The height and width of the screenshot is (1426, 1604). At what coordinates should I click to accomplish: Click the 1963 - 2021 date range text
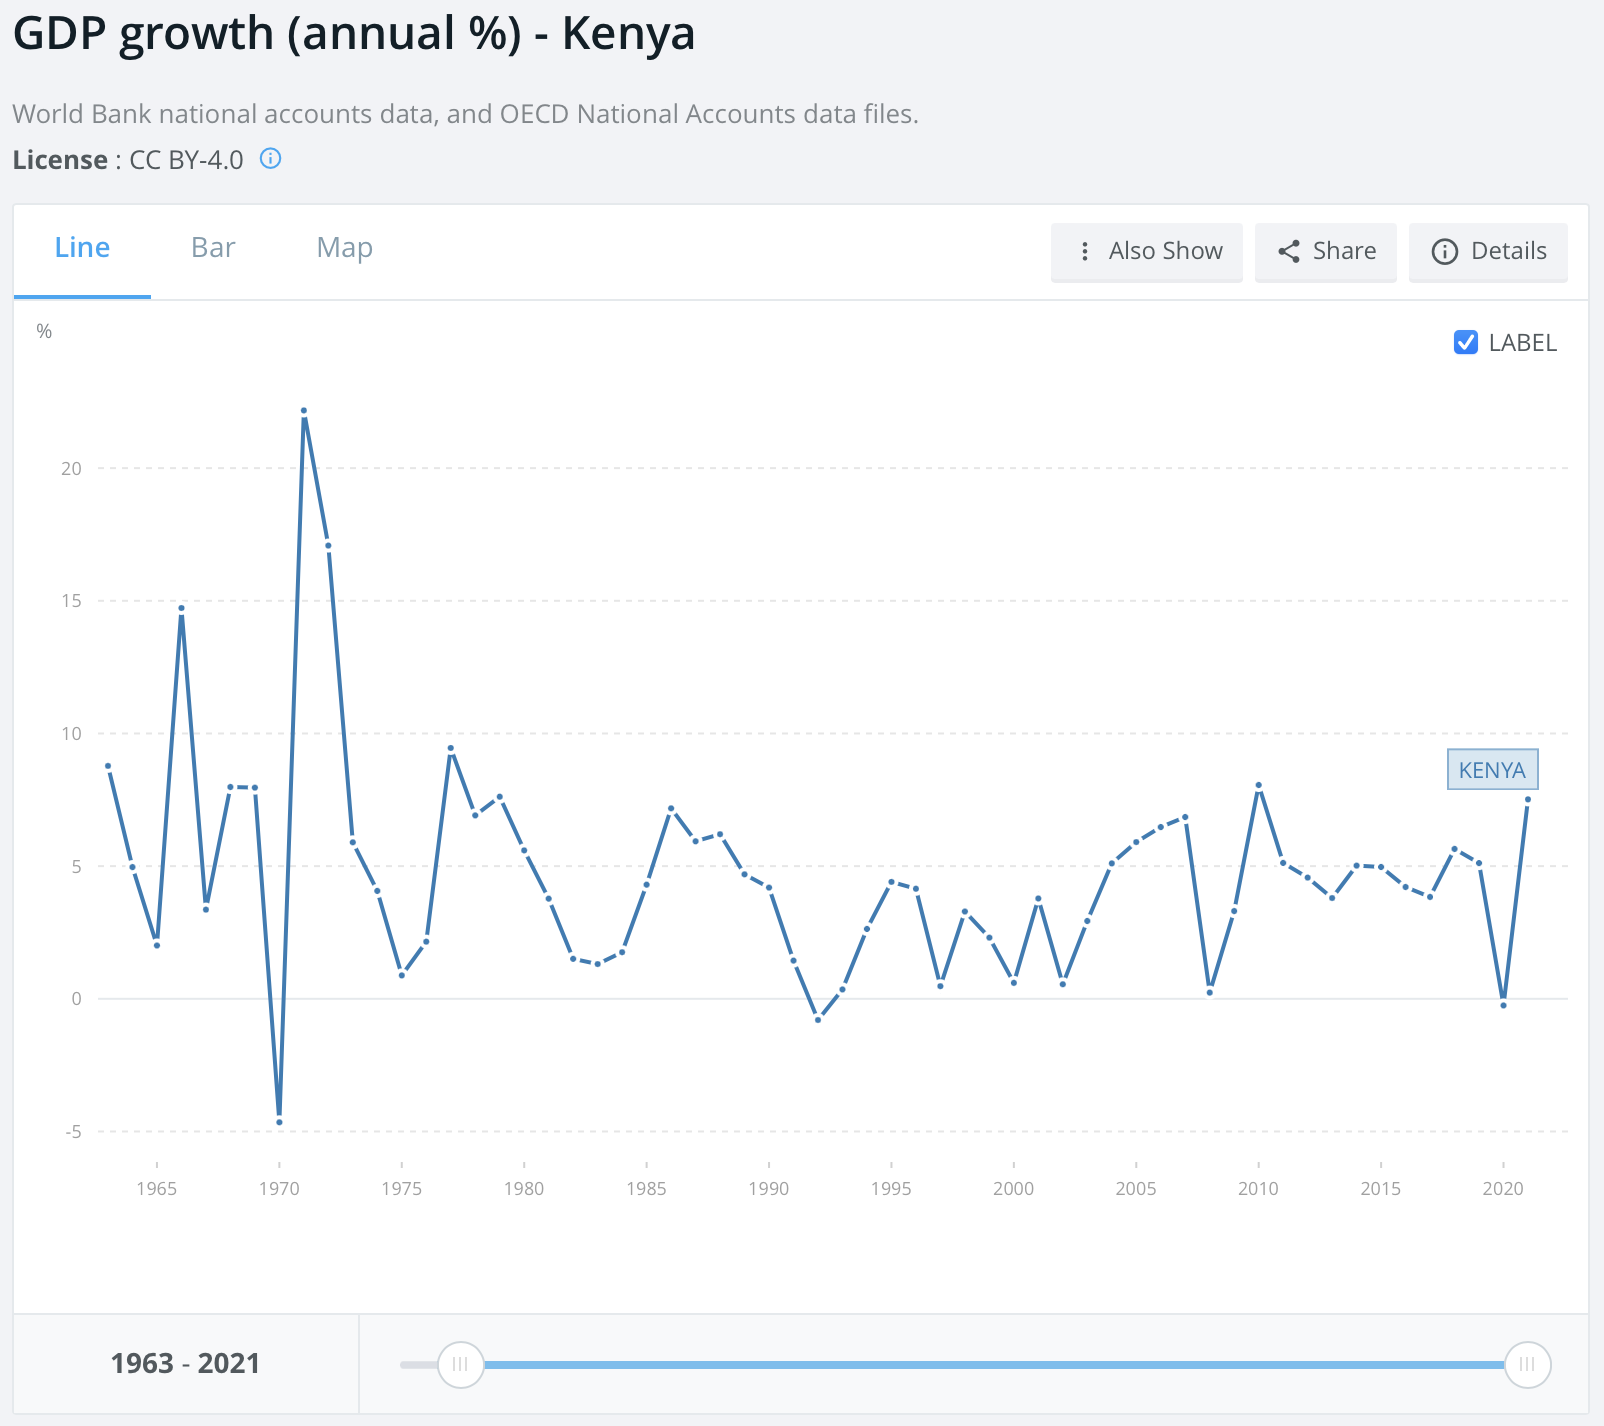[x=186, y=1363]
